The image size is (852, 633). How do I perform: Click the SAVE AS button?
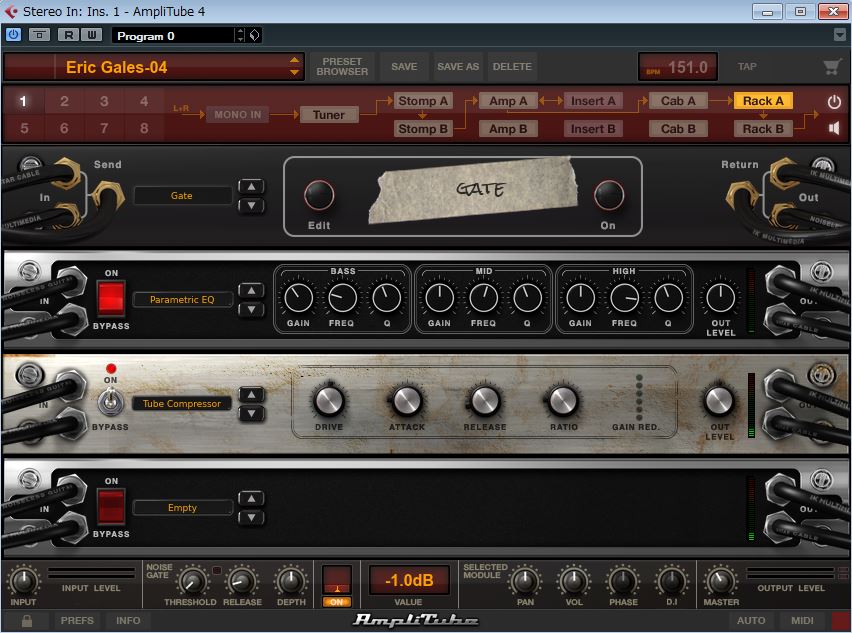pyautogui.click(x=458, y=67)
